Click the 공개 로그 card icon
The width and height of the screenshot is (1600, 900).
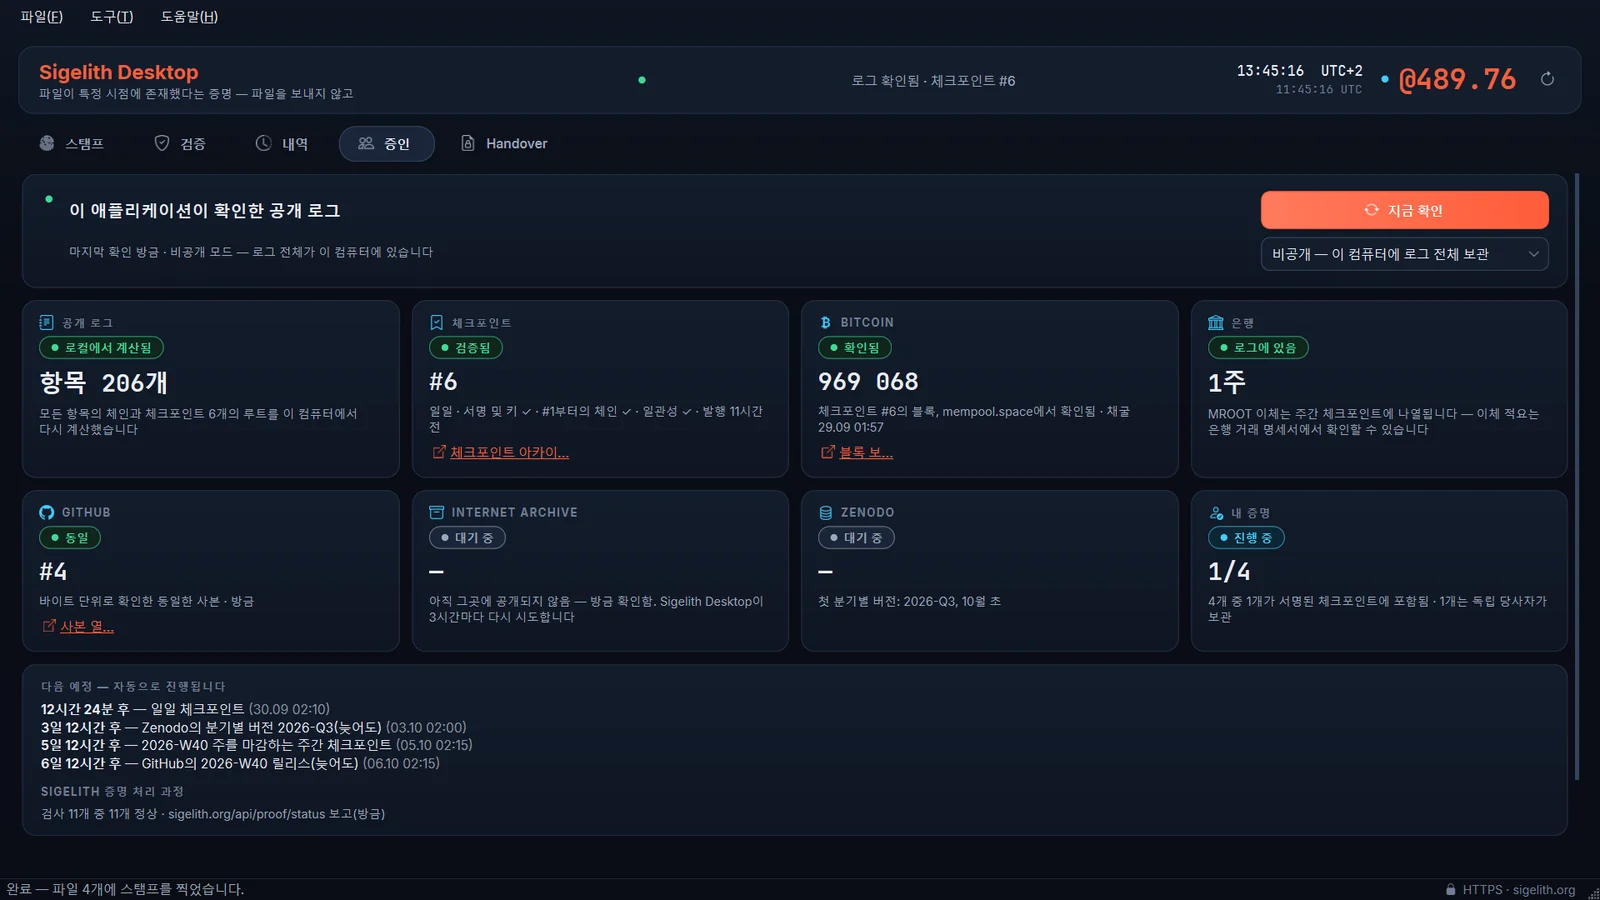coord(46,323)
